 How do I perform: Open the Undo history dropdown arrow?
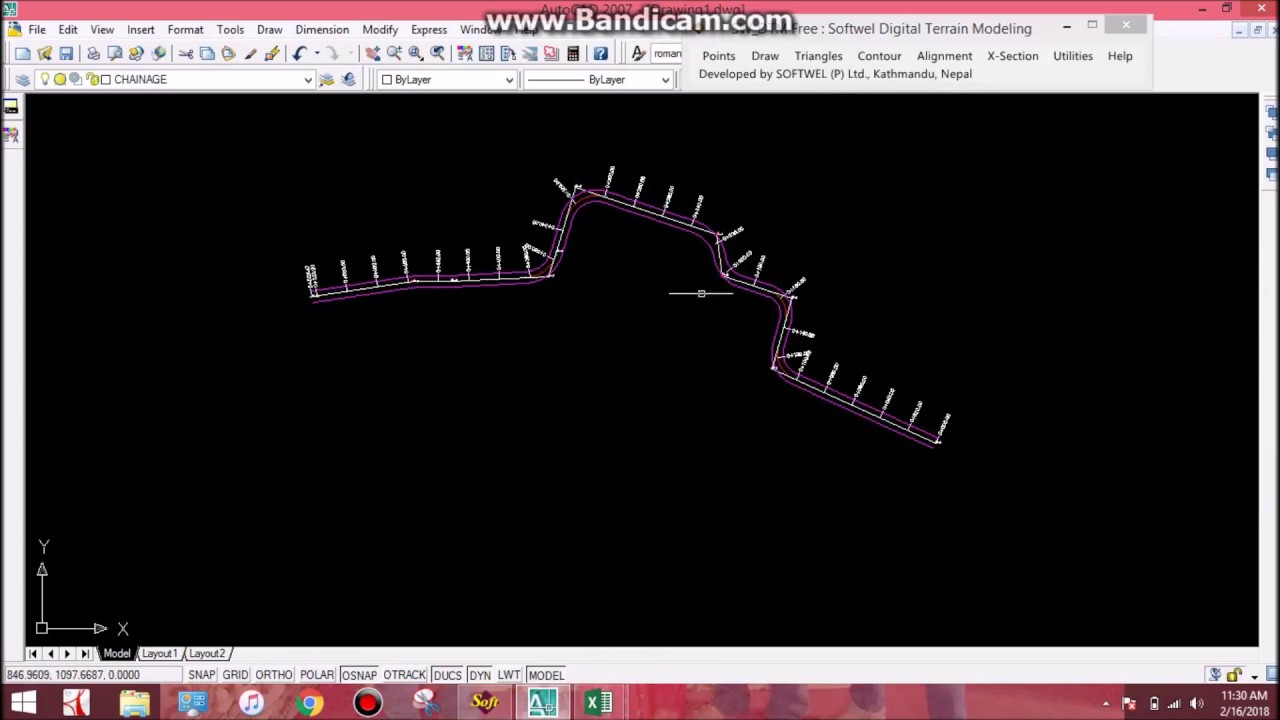(317, 53)
